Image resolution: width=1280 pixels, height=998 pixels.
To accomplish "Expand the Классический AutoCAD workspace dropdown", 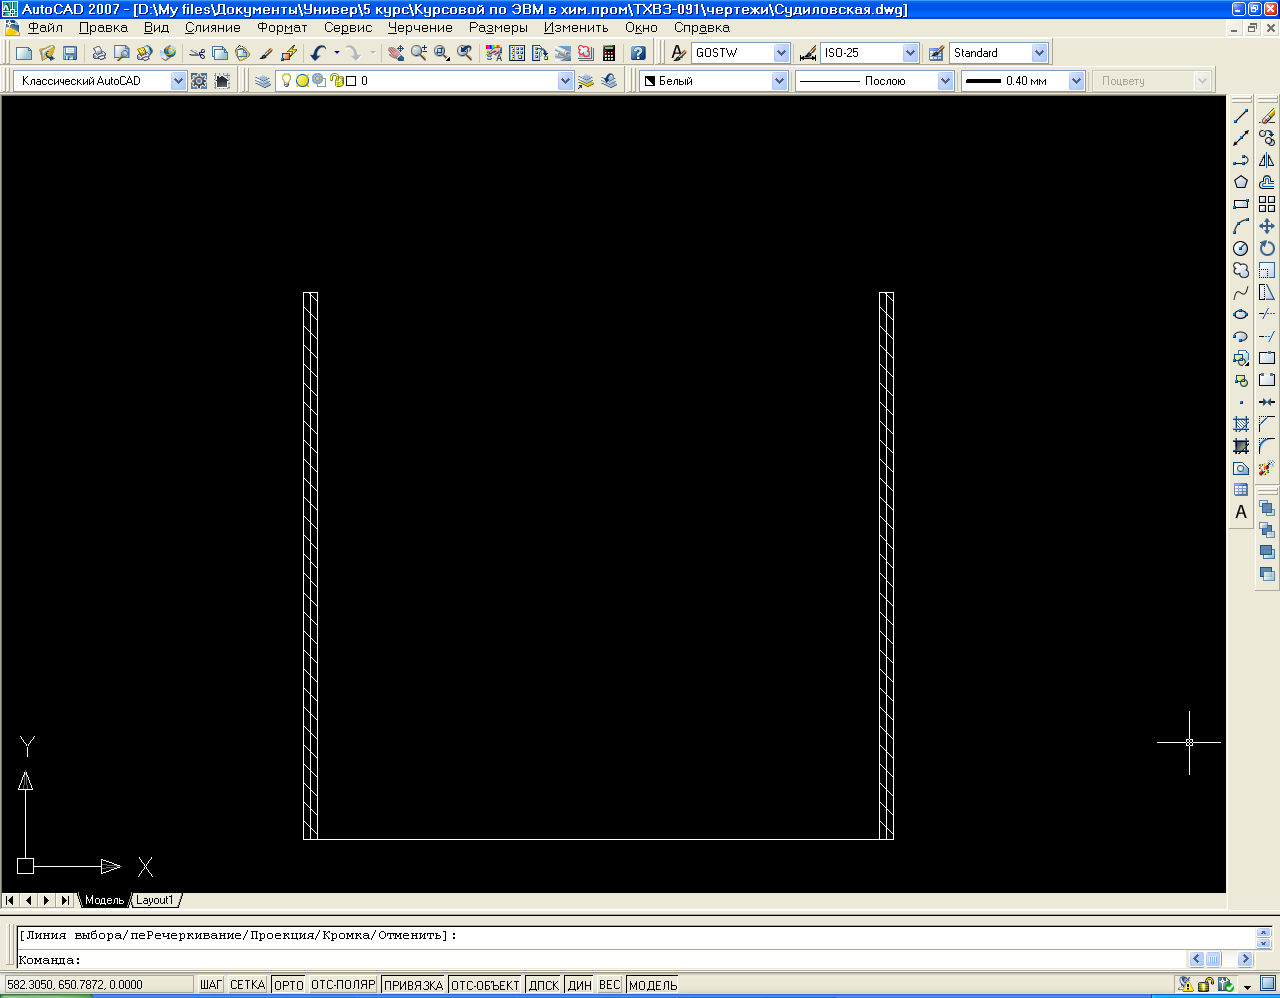I will pyautogui.click(x=178, y=81).
